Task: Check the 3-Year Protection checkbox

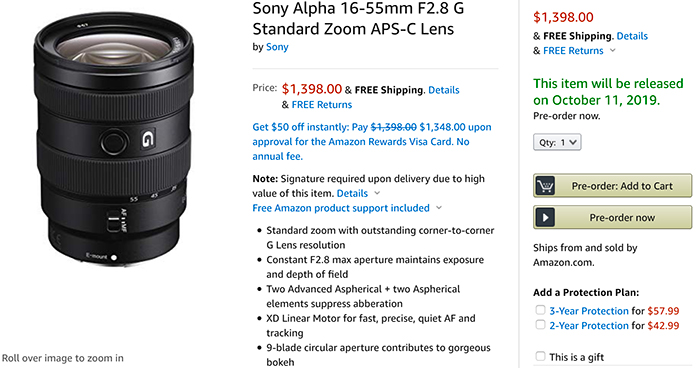Action: (540, 310)
